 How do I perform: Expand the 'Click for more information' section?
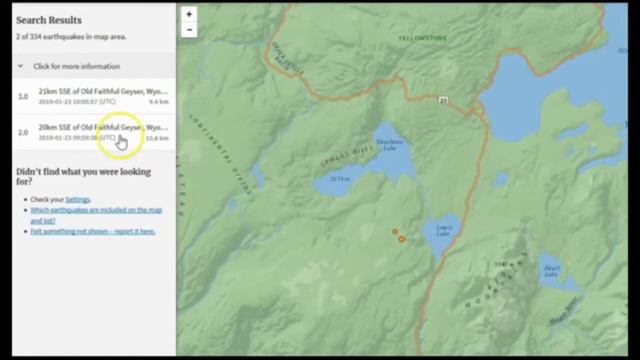[x=94, y=66]
